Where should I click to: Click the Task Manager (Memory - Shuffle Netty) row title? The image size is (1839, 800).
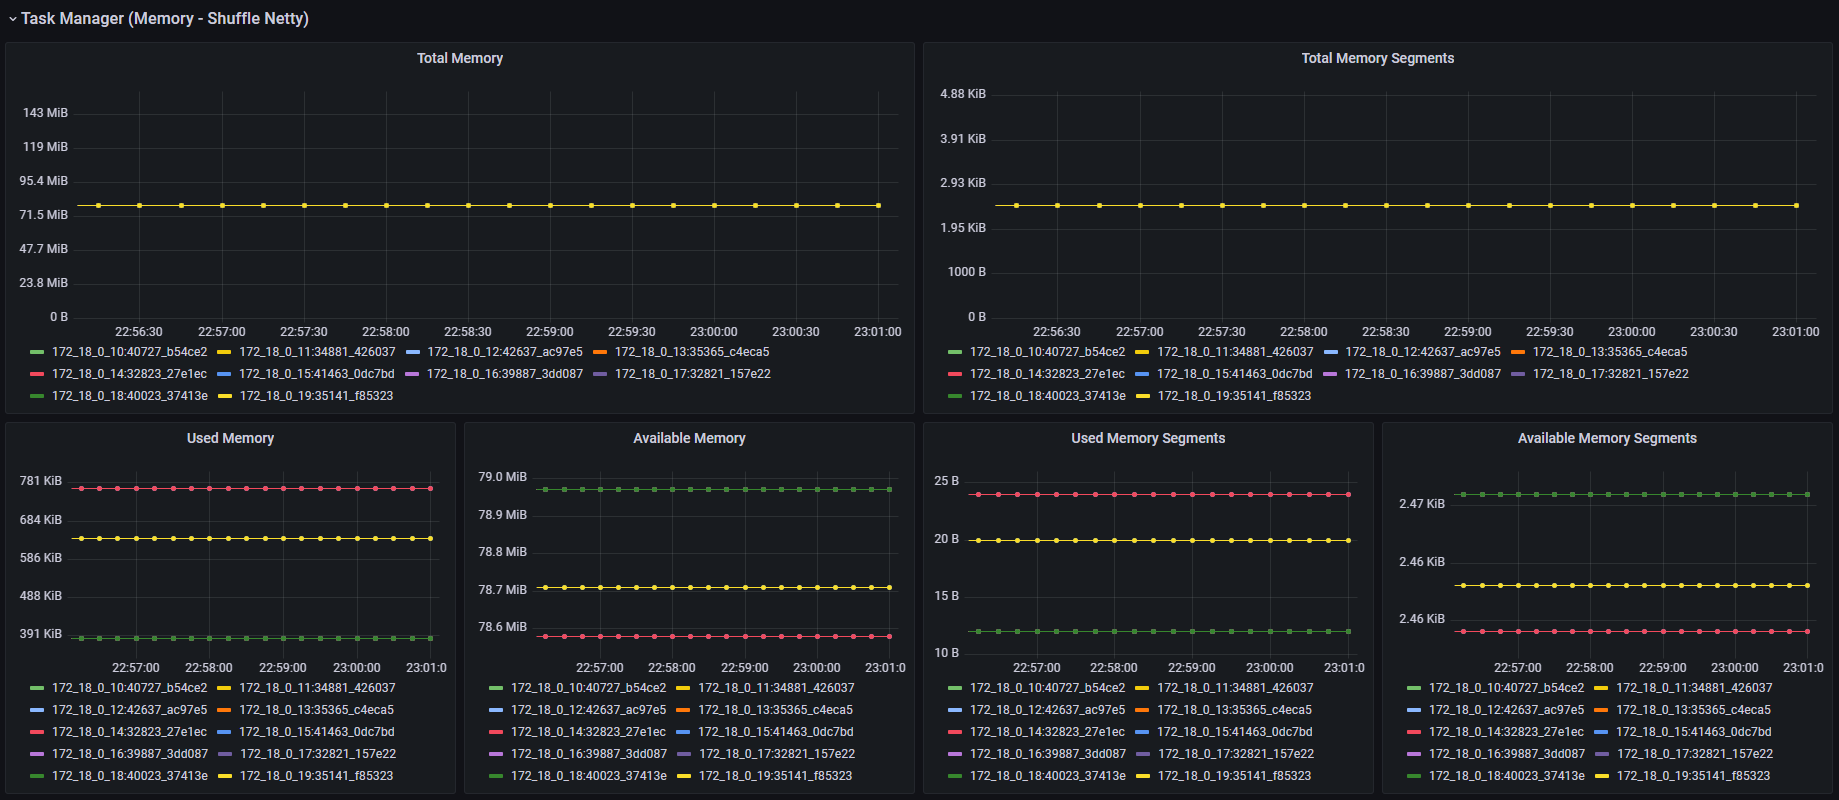click(x=165, y=18)
